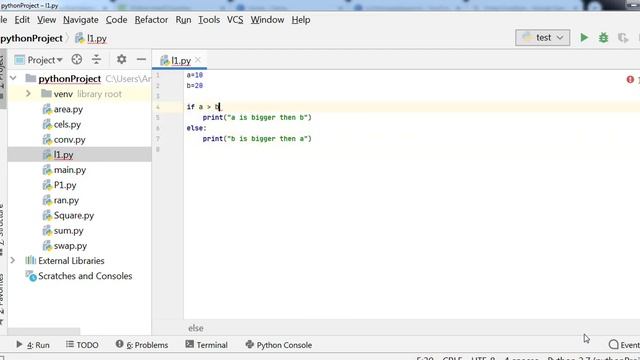
Task: Open the Code menu
Action: (x=116, y=20)
